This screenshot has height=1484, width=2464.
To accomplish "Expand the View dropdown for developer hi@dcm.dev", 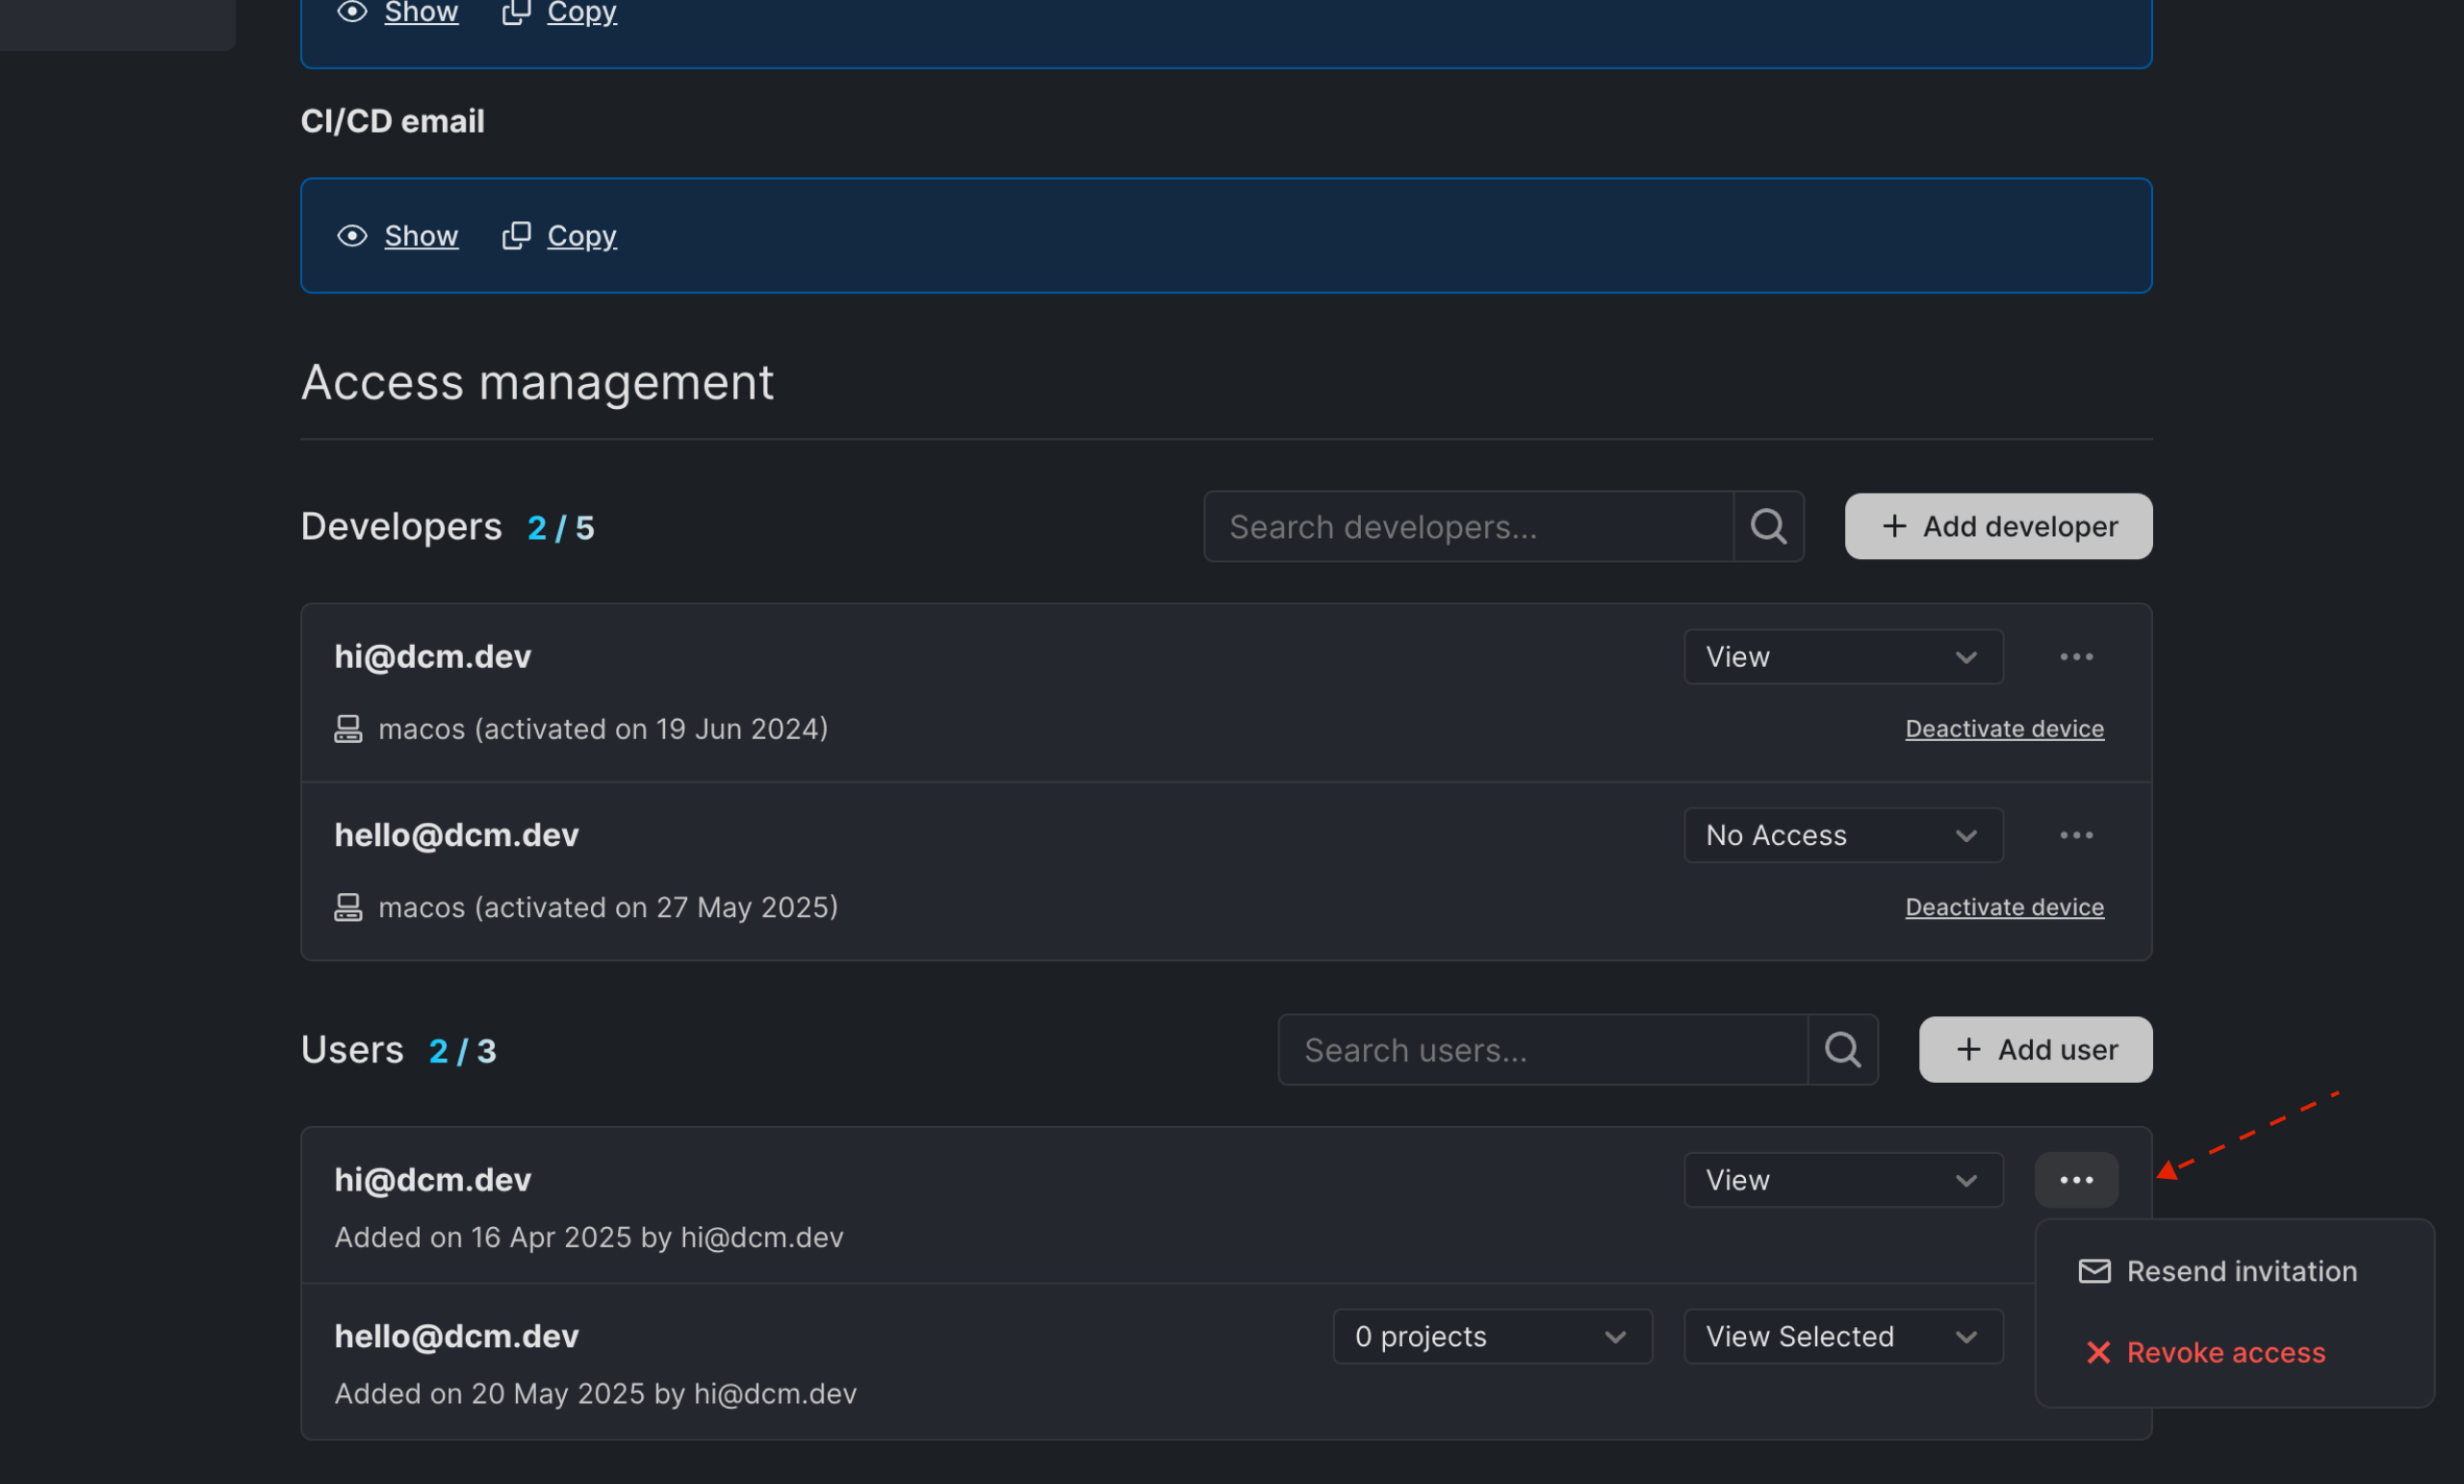I will [1842, 657].
